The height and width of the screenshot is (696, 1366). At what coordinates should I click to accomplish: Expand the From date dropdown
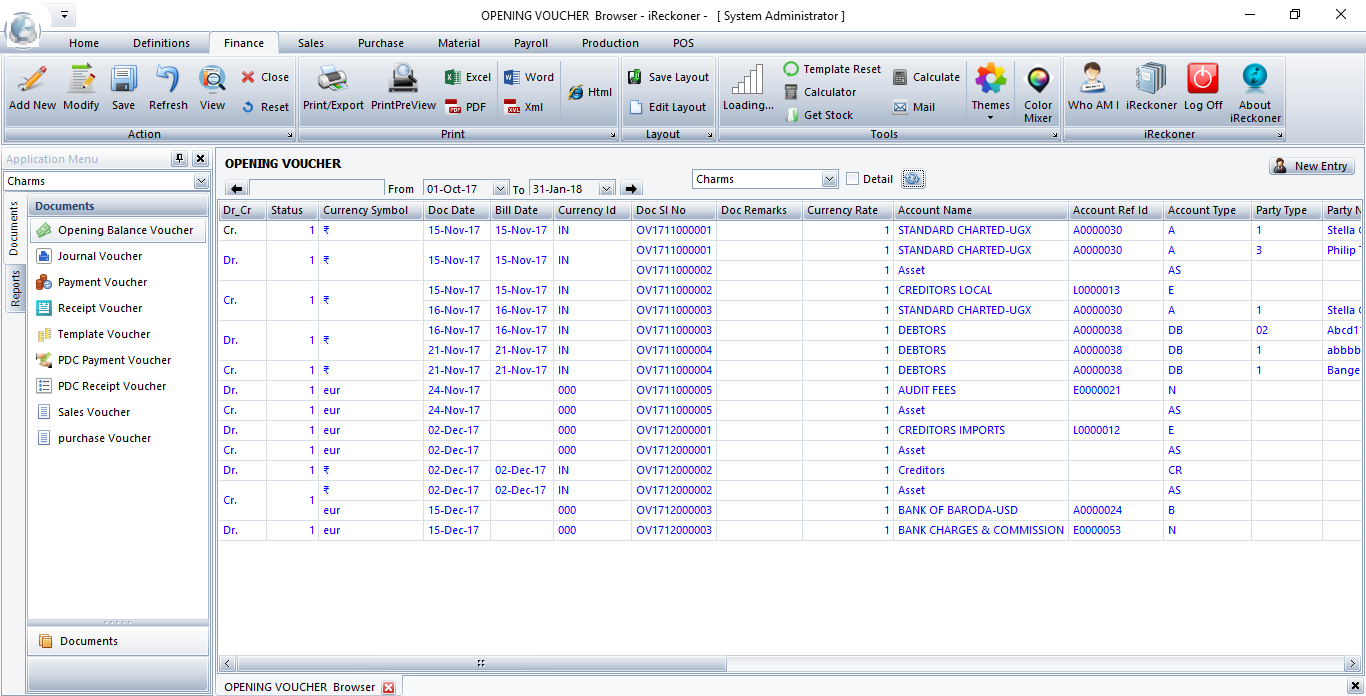500,189
